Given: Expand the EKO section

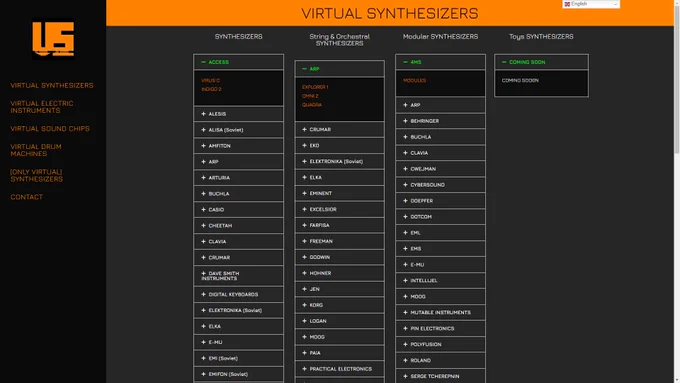Looking at the screenshot, I should pos(340,145).
